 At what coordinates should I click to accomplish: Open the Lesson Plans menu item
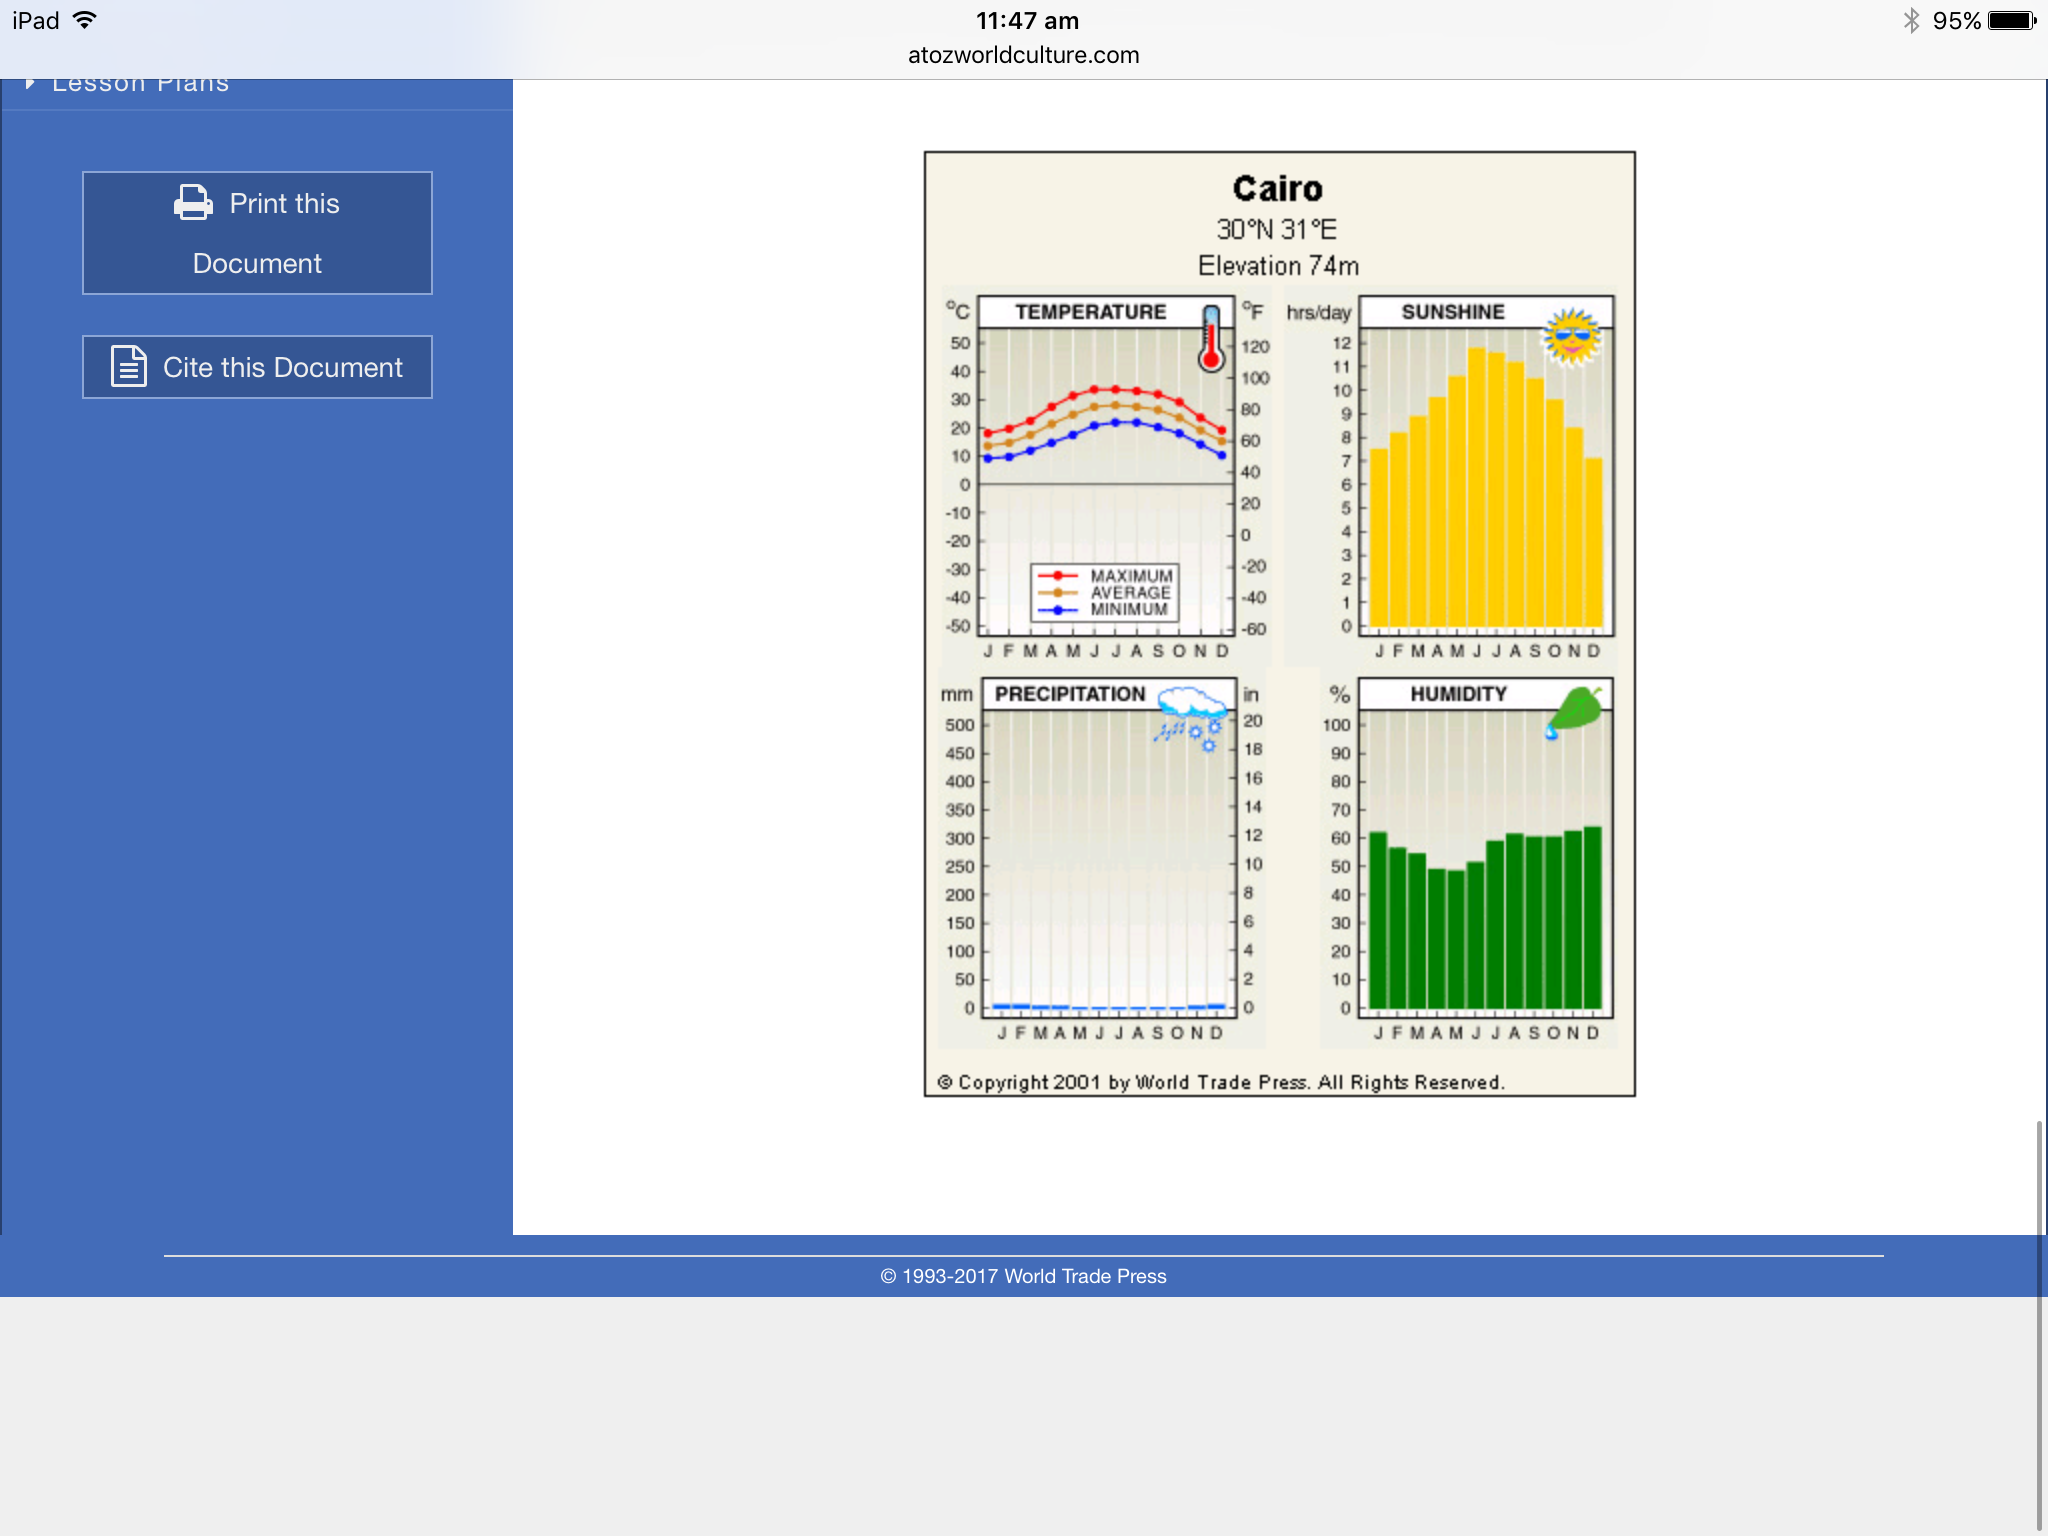(x=140, y=84)
